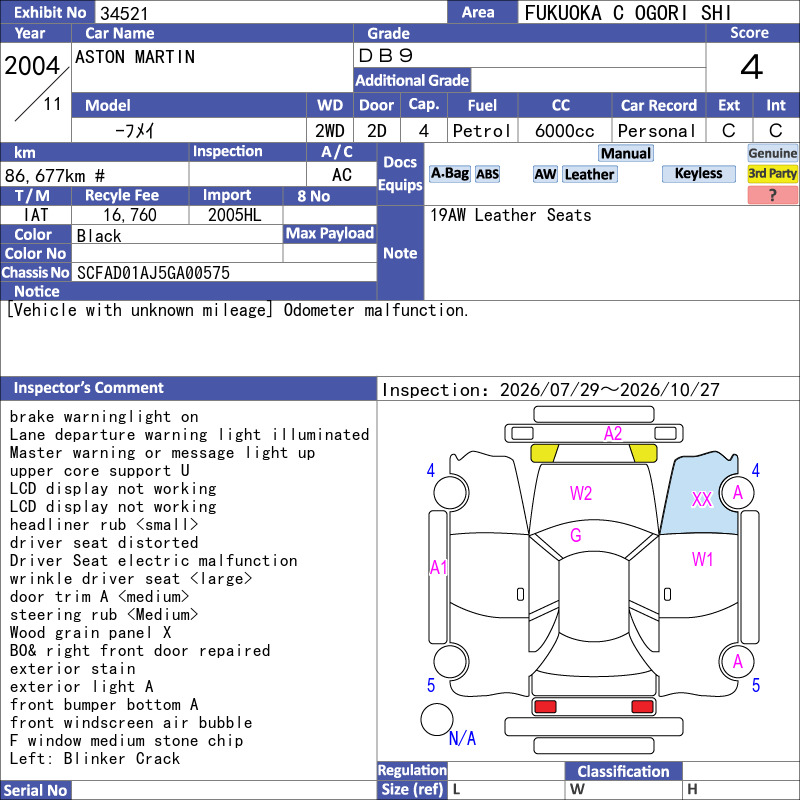Click the W1 mark on right door
Screen dimensions: 800x800
pos(702,560)
